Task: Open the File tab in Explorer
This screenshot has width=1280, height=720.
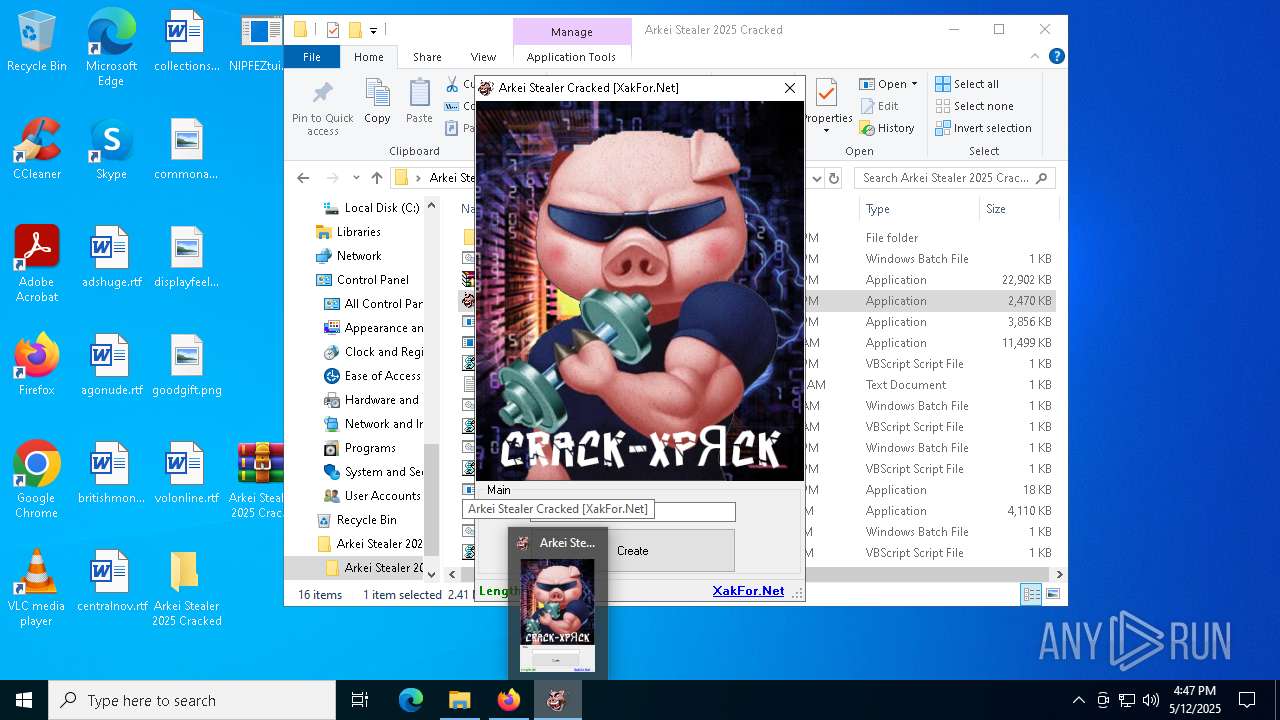Action: (x=312, y=57)
